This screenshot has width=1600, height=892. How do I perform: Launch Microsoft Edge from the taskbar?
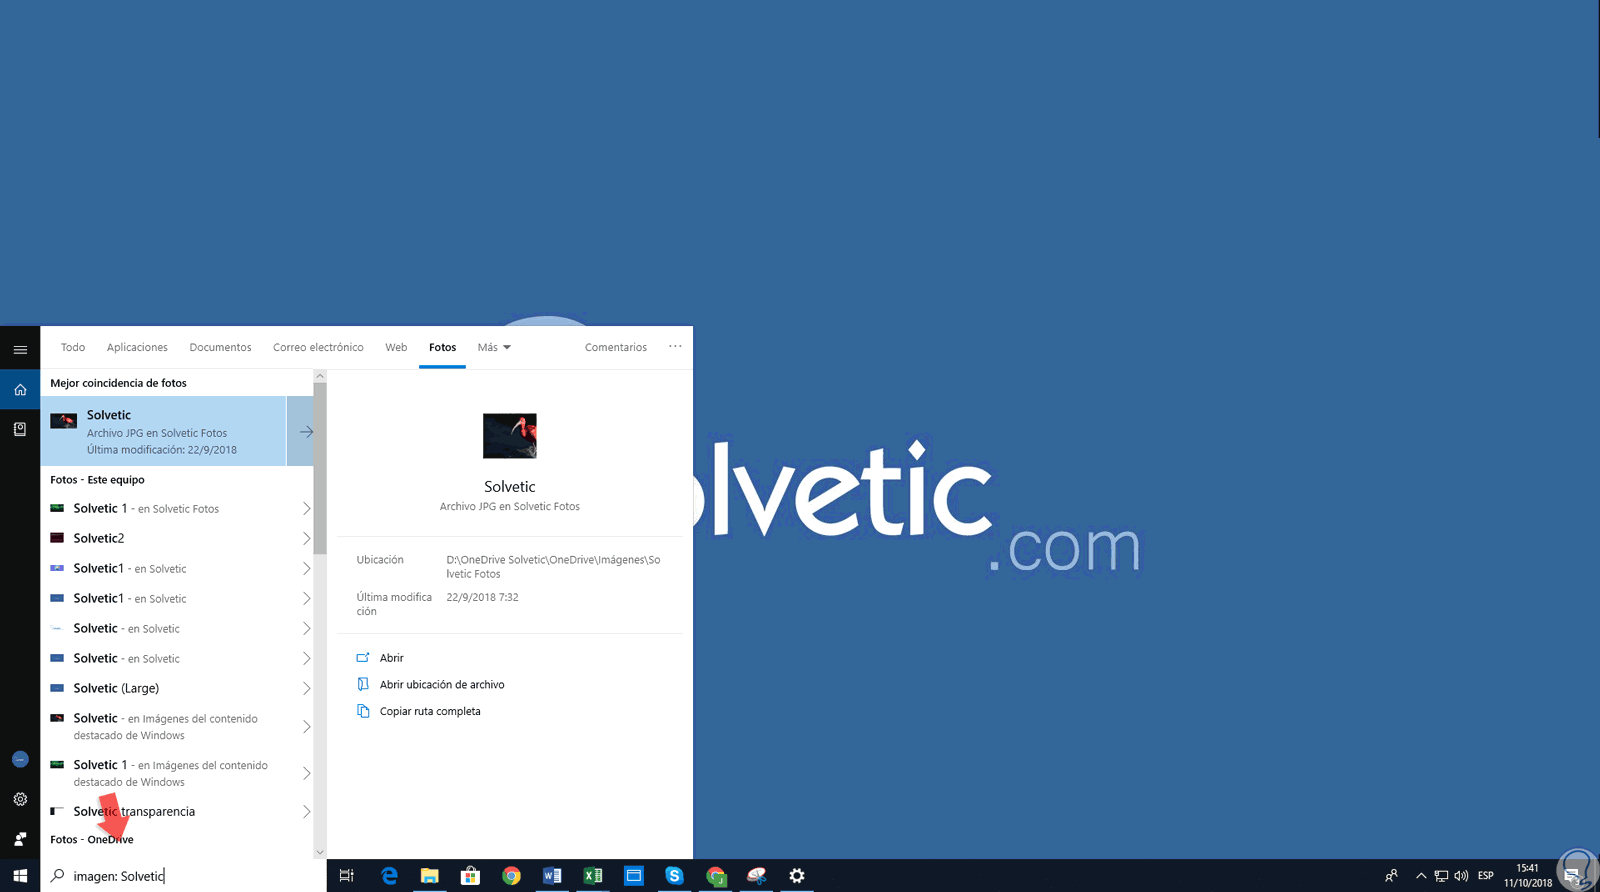point(389,876)
